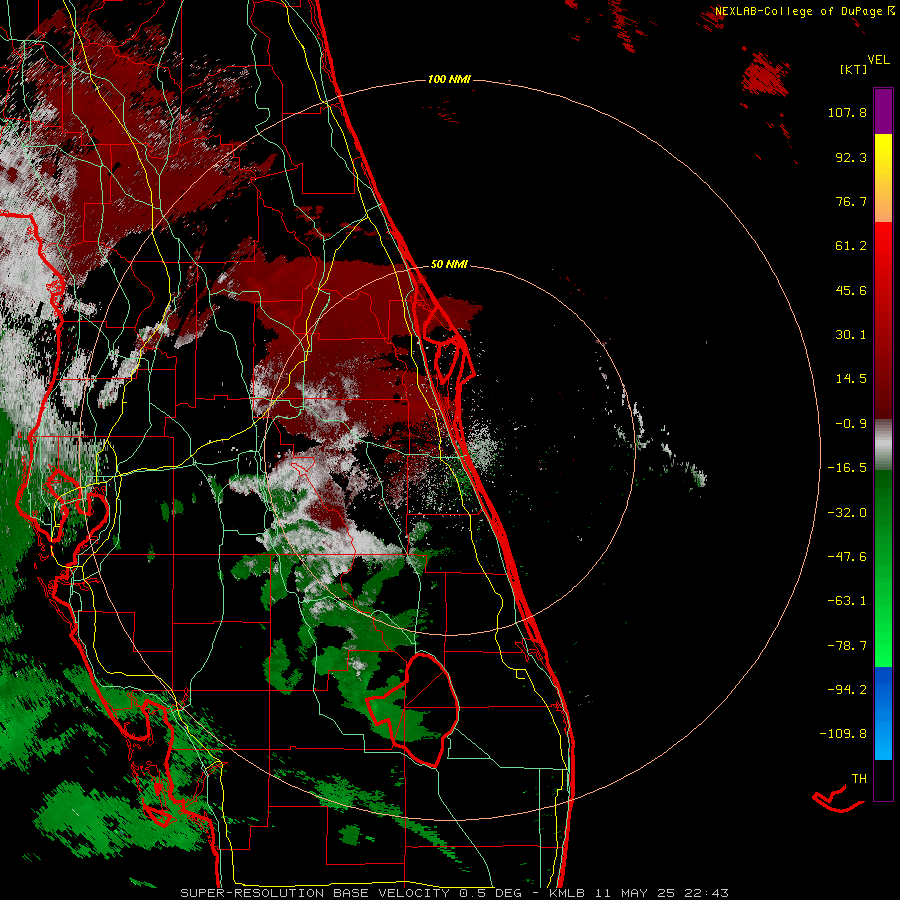Click the purple top segment of the color bar

tap(883, 111)
